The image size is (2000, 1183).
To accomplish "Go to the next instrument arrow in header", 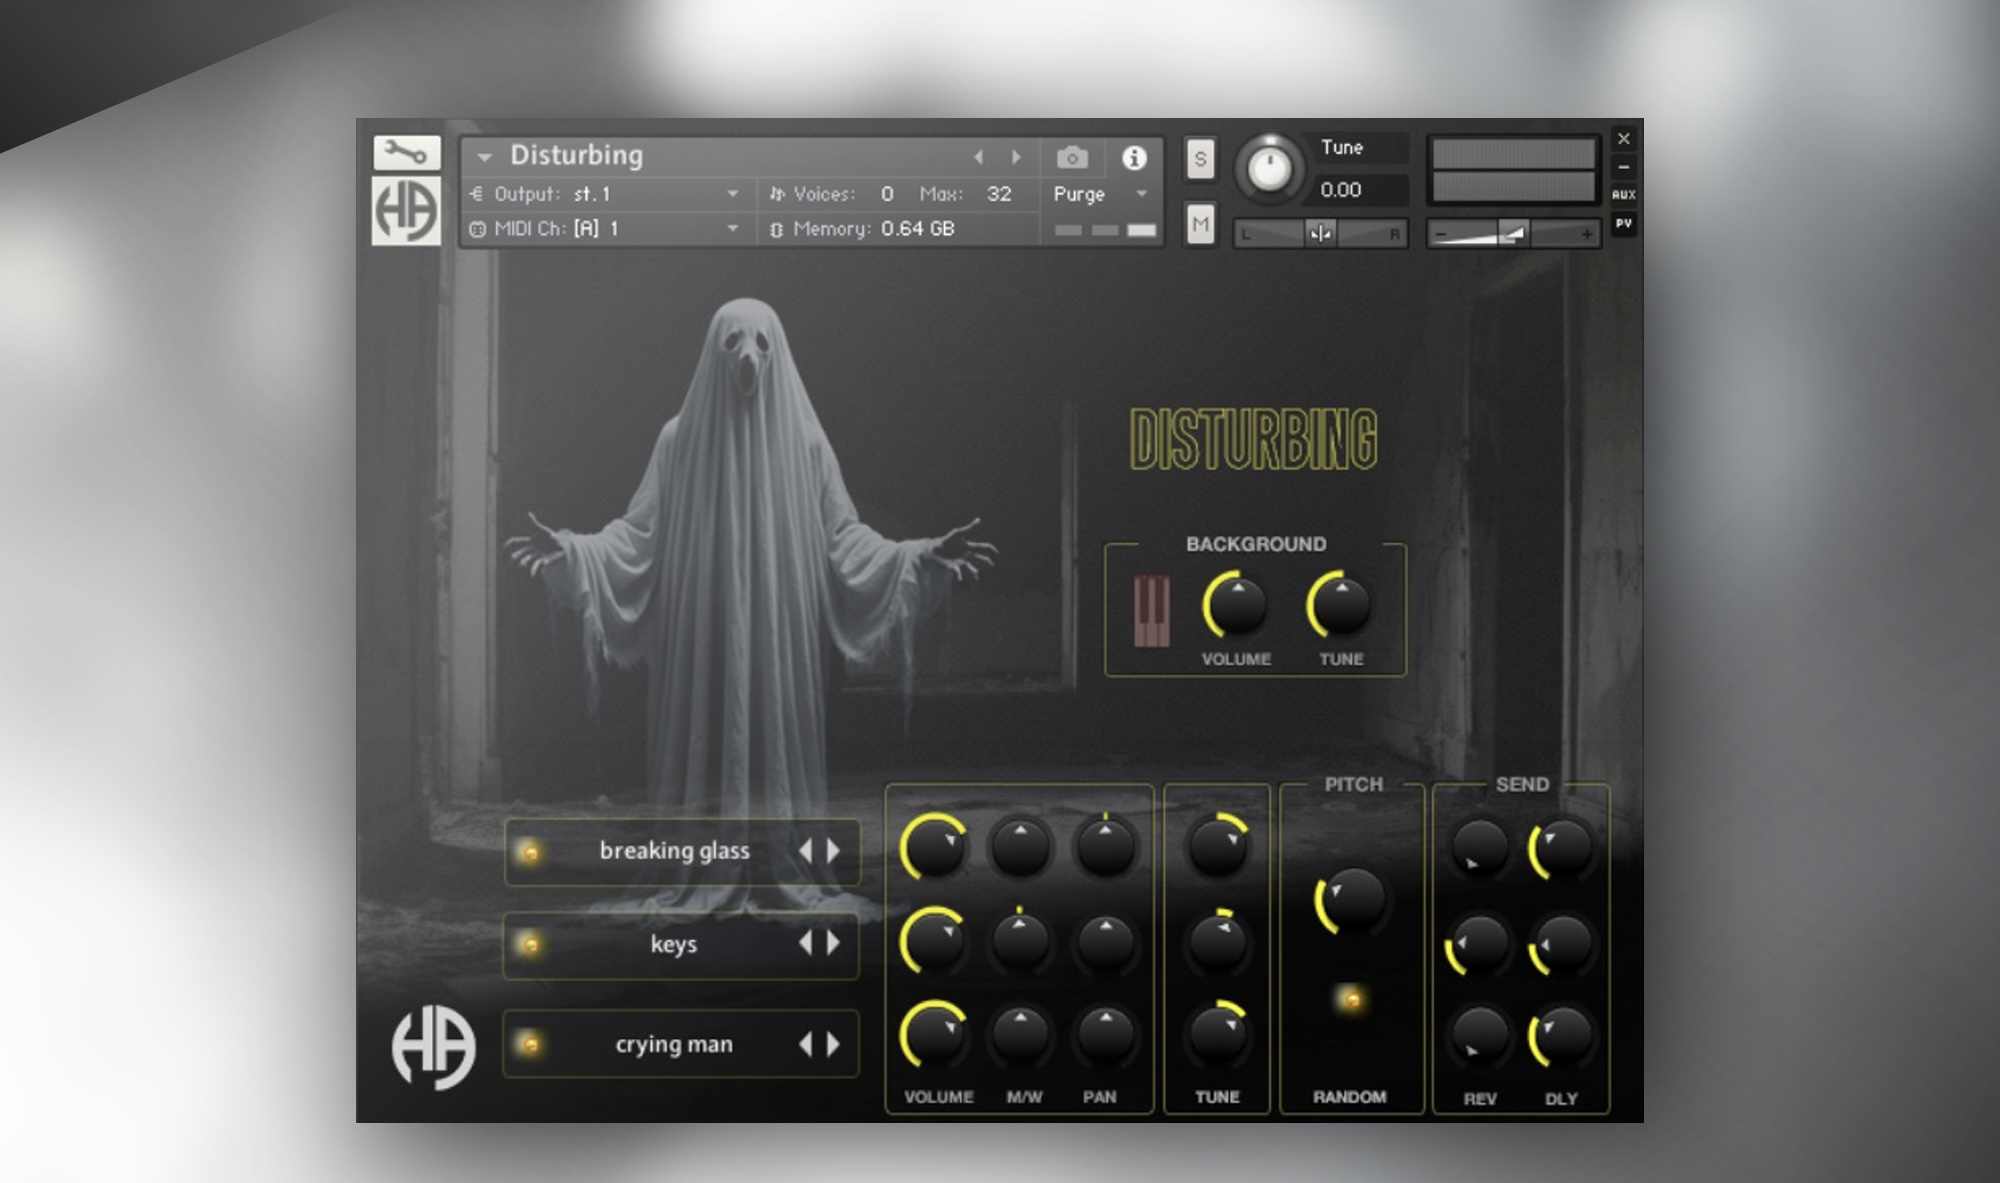I will pos(1017,157).
